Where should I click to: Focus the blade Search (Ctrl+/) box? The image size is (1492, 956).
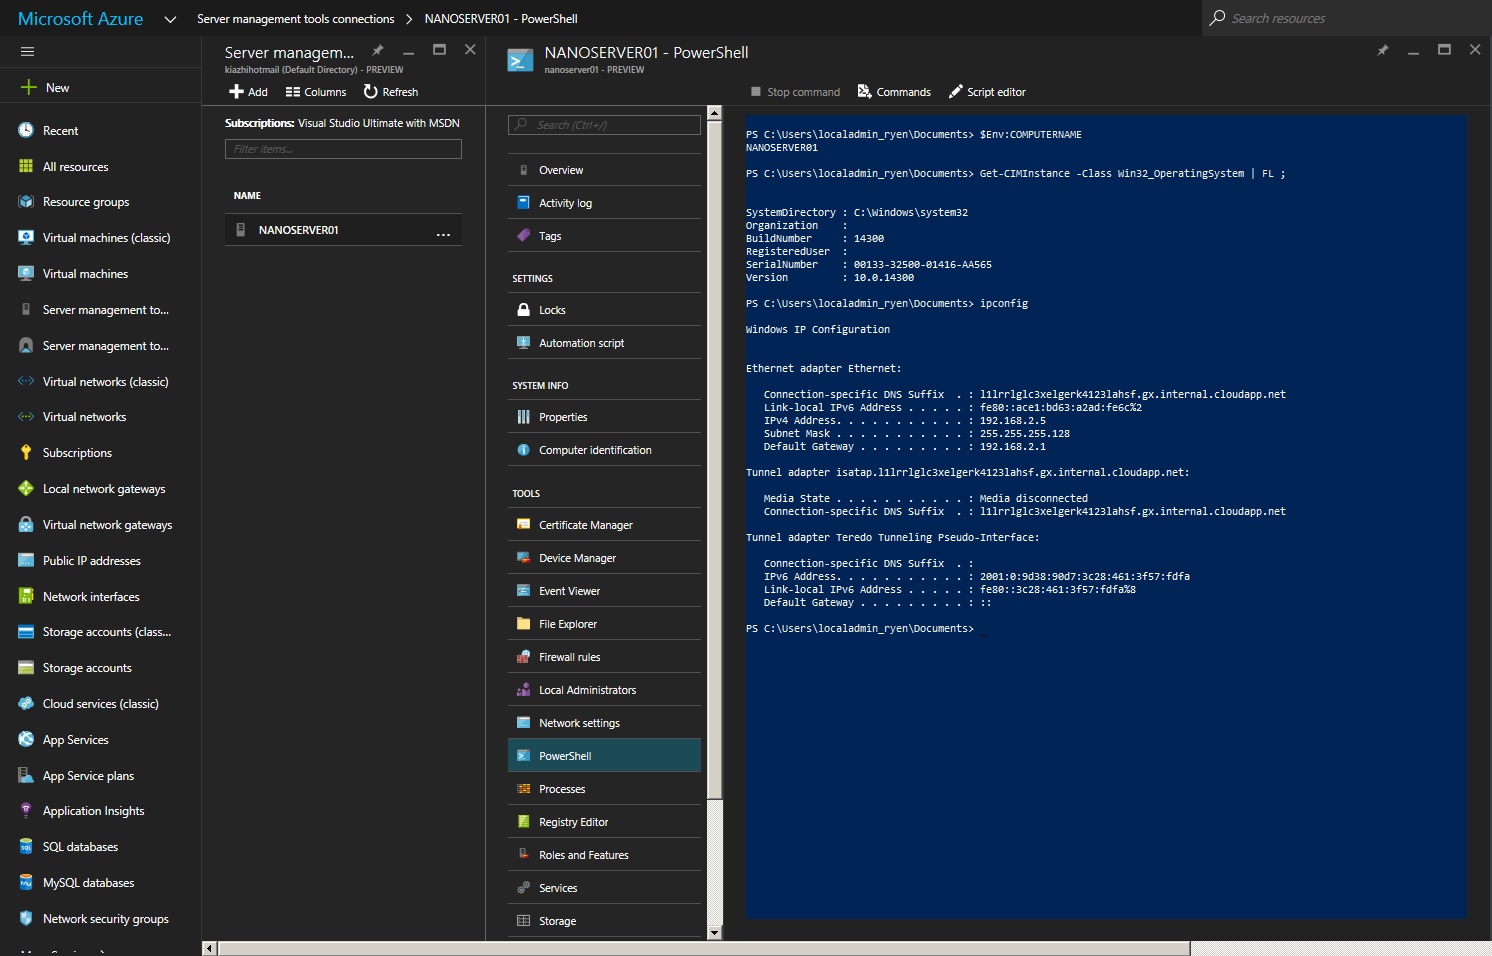[x=604, y=125]
